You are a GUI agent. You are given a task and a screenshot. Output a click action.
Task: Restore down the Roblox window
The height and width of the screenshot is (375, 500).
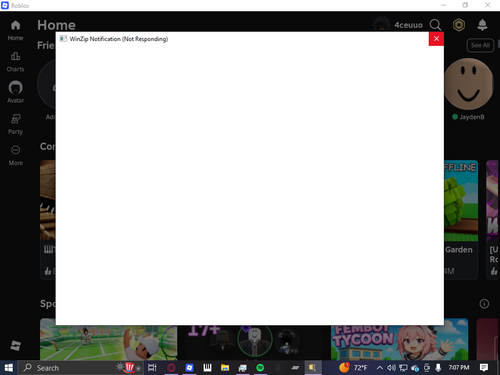pos(465,5)
